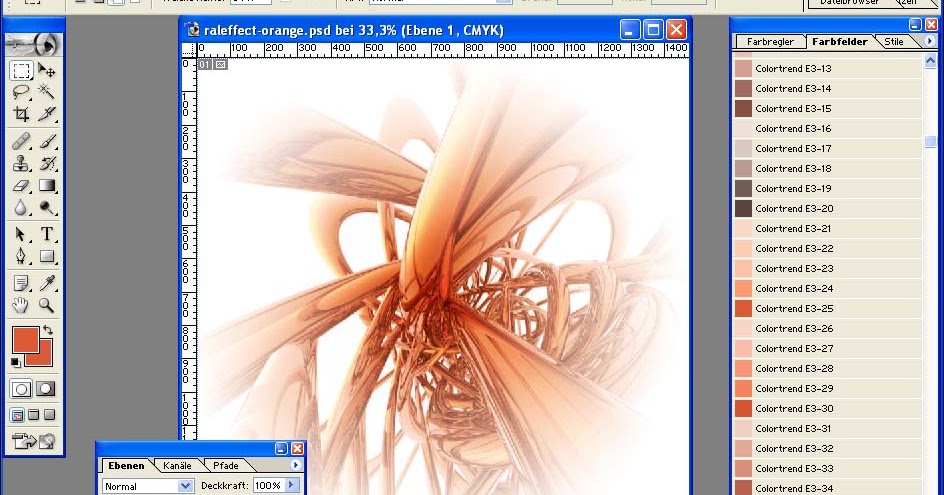Viewport: 944px width, 495px height.
Task: Open the Deckkraft slider arrow
Action: 291,485
